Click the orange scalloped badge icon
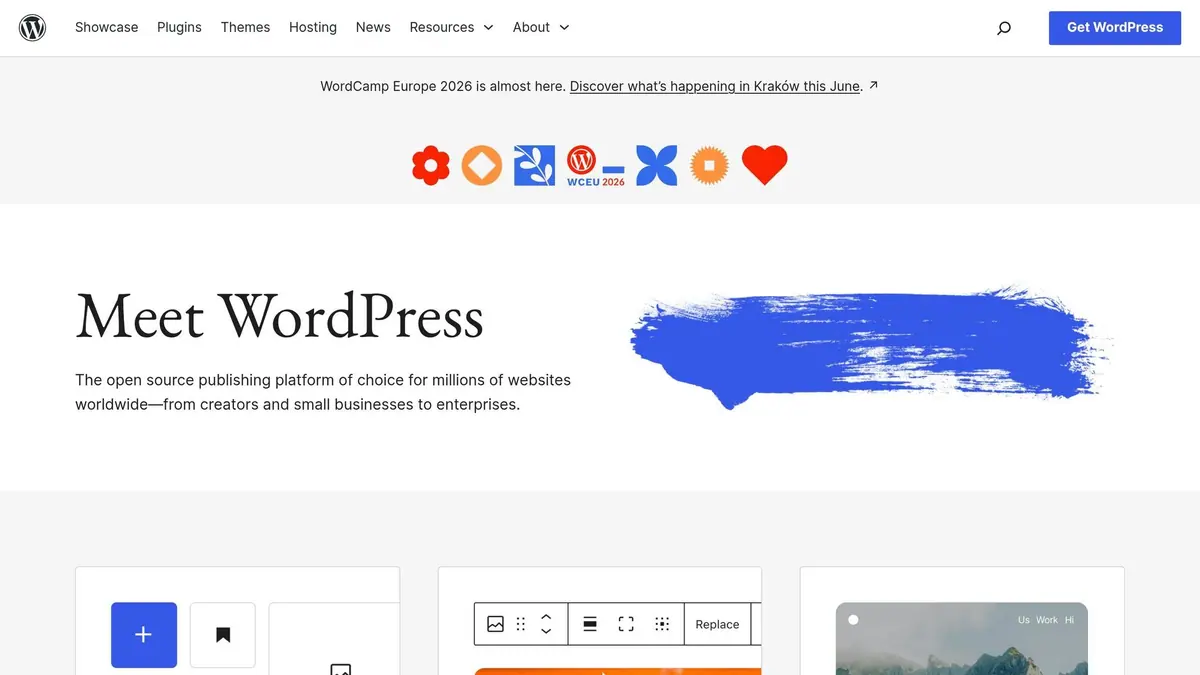Screen dimensions: 1200x675 710,165
